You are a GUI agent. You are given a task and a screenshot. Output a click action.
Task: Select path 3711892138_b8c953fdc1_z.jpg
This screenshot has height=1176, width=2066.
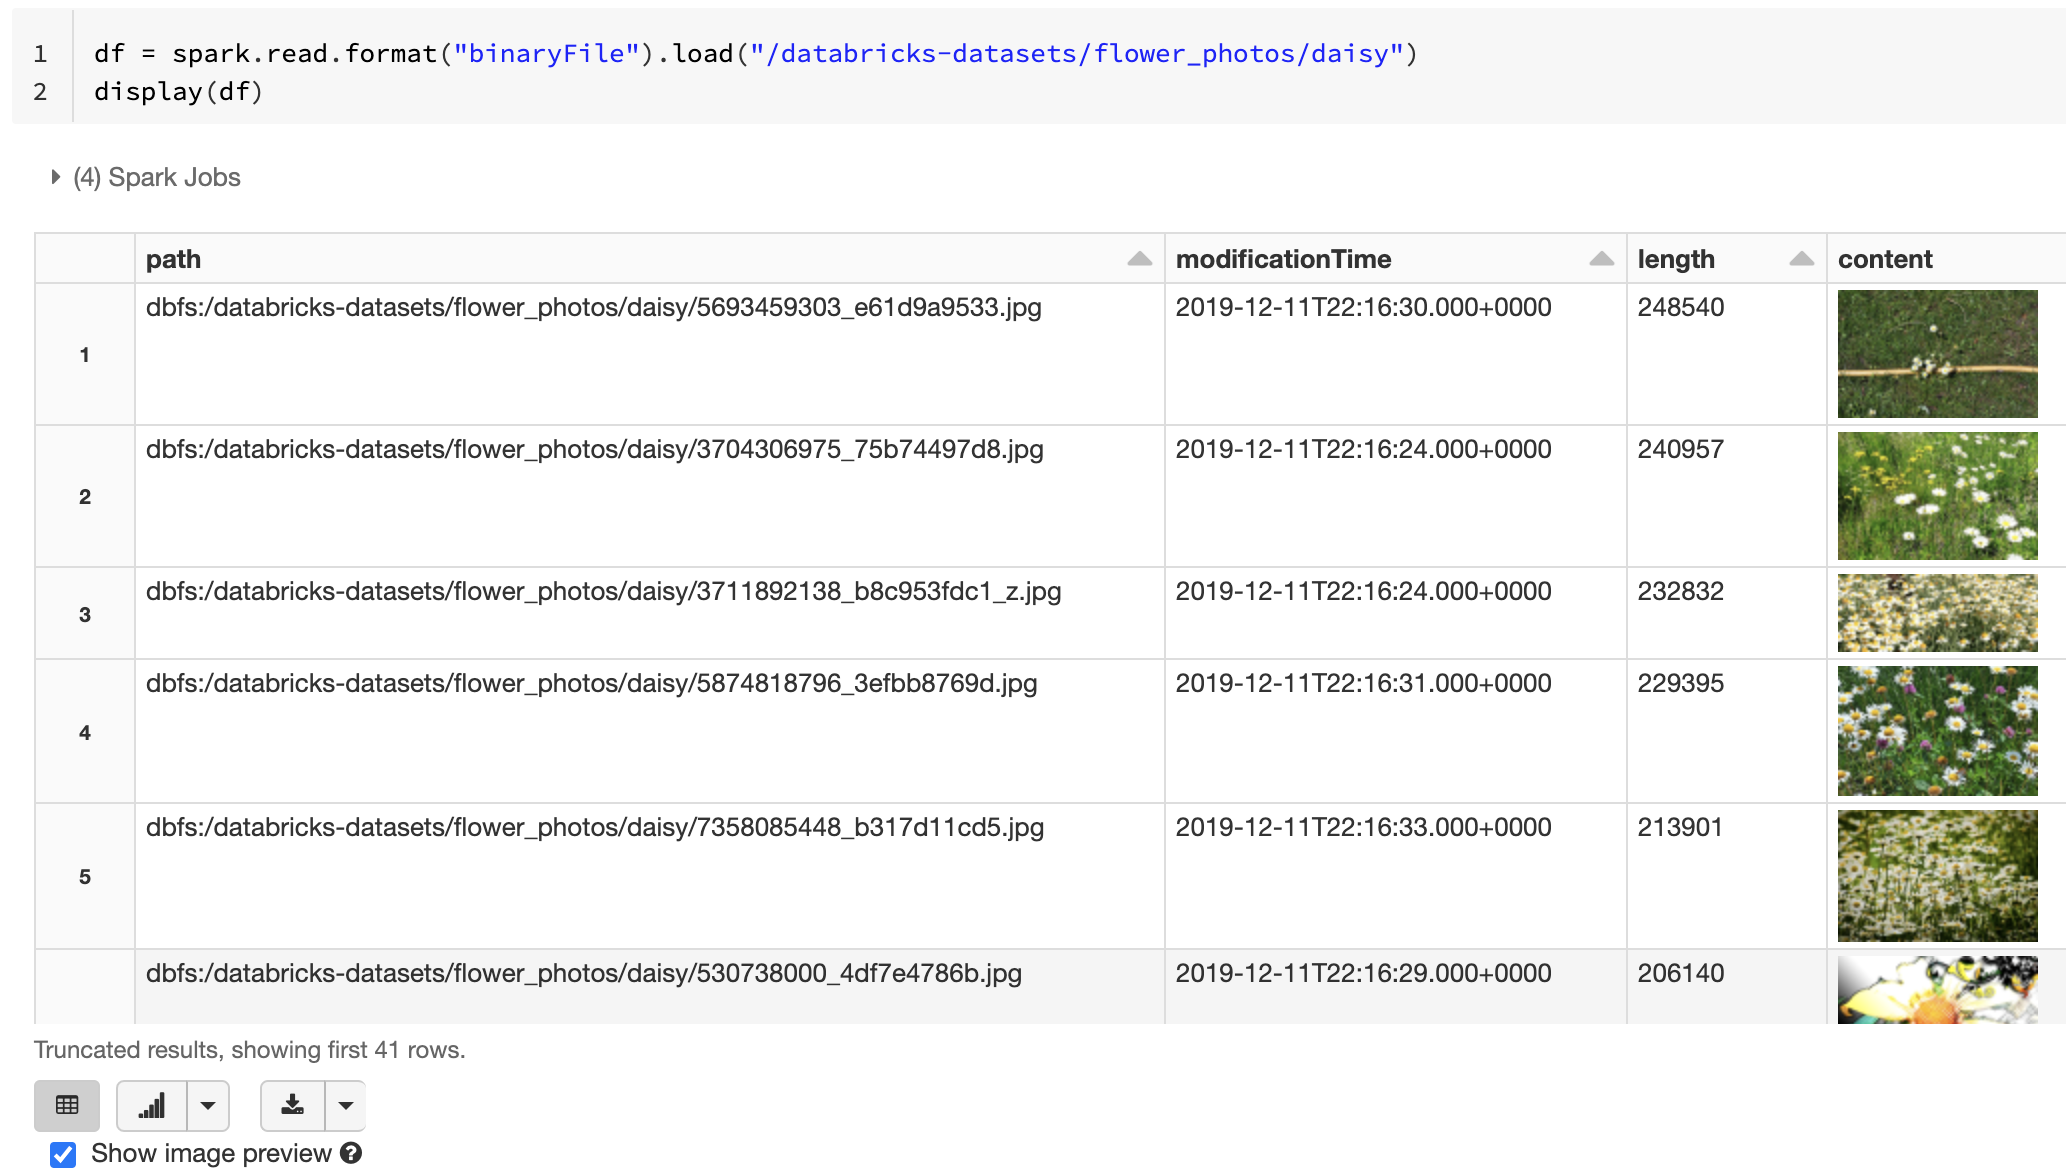604,591
